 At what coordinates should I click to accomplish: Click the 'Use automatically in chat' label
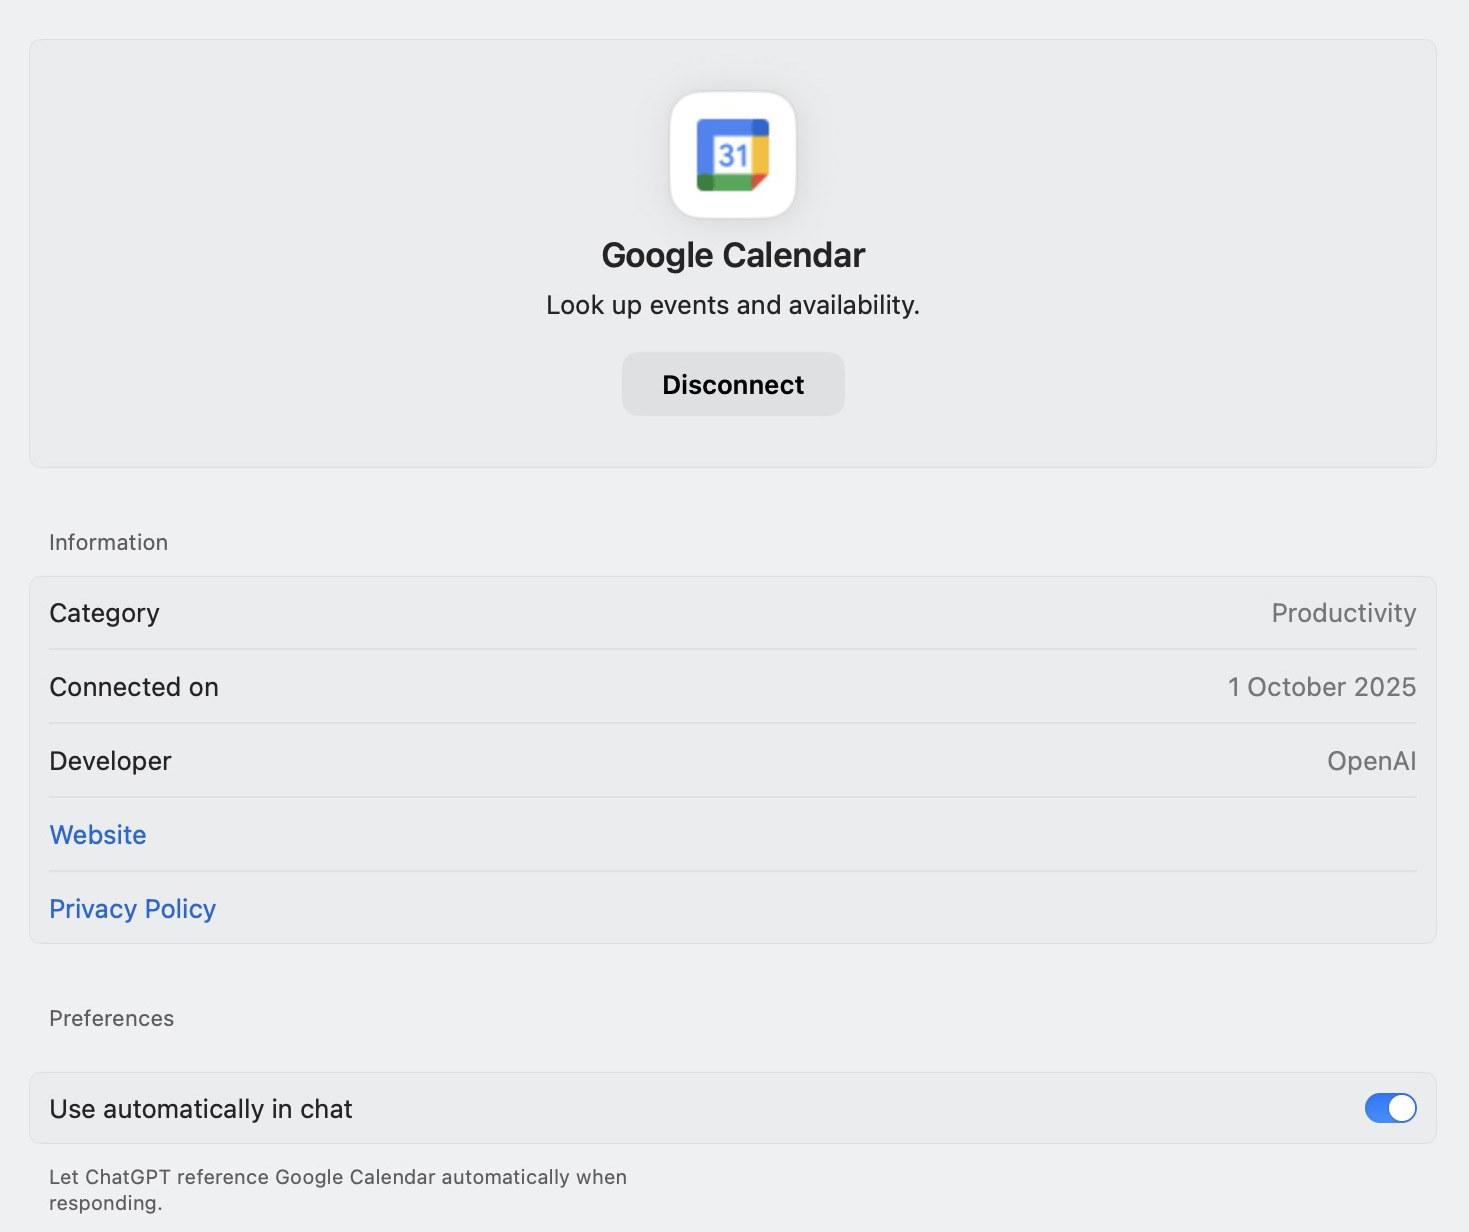tap(201, 1109)
